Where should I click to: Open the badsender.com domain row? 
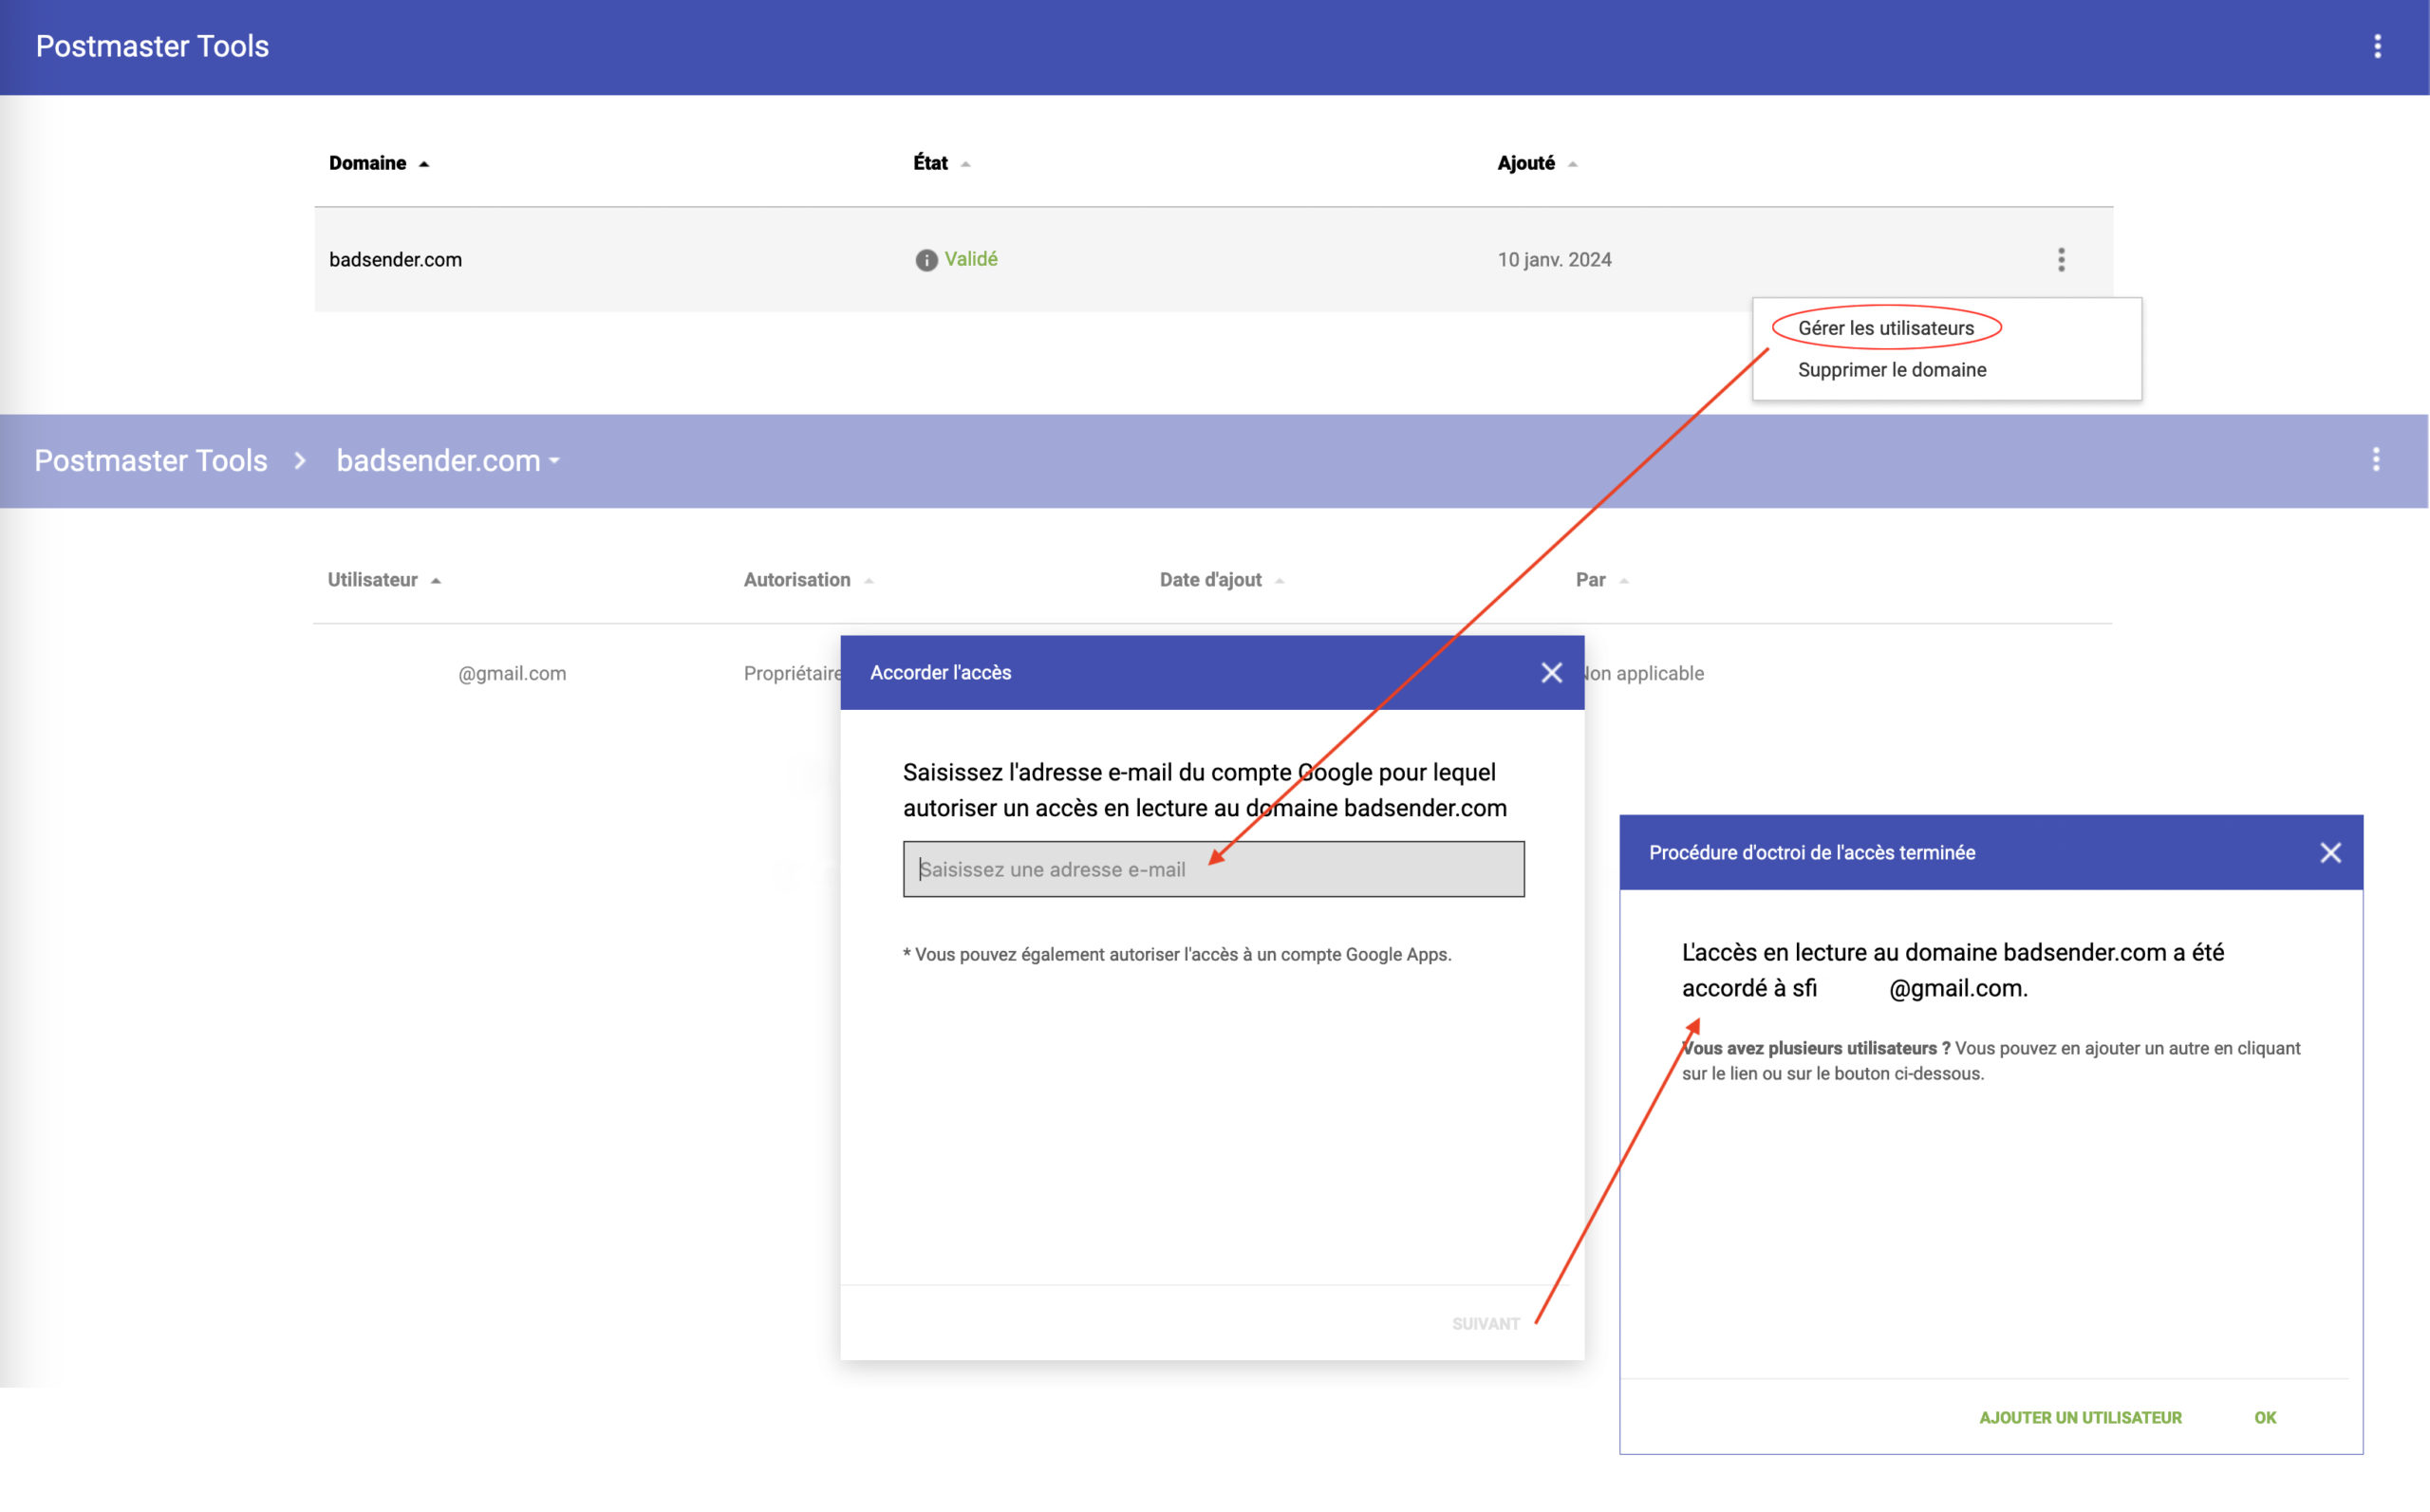point(1213,260)
